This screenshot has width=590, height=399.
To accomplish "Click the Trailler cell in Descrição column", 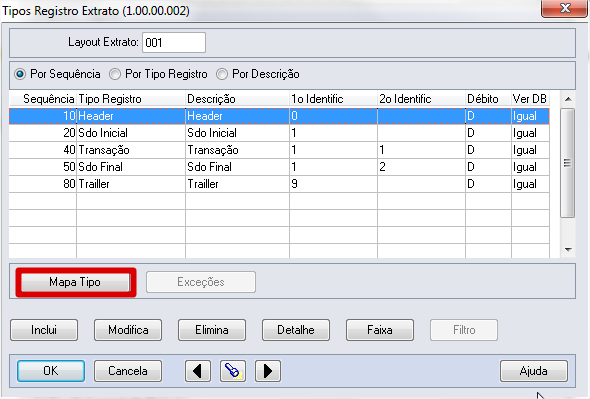I will pos(237,184).
